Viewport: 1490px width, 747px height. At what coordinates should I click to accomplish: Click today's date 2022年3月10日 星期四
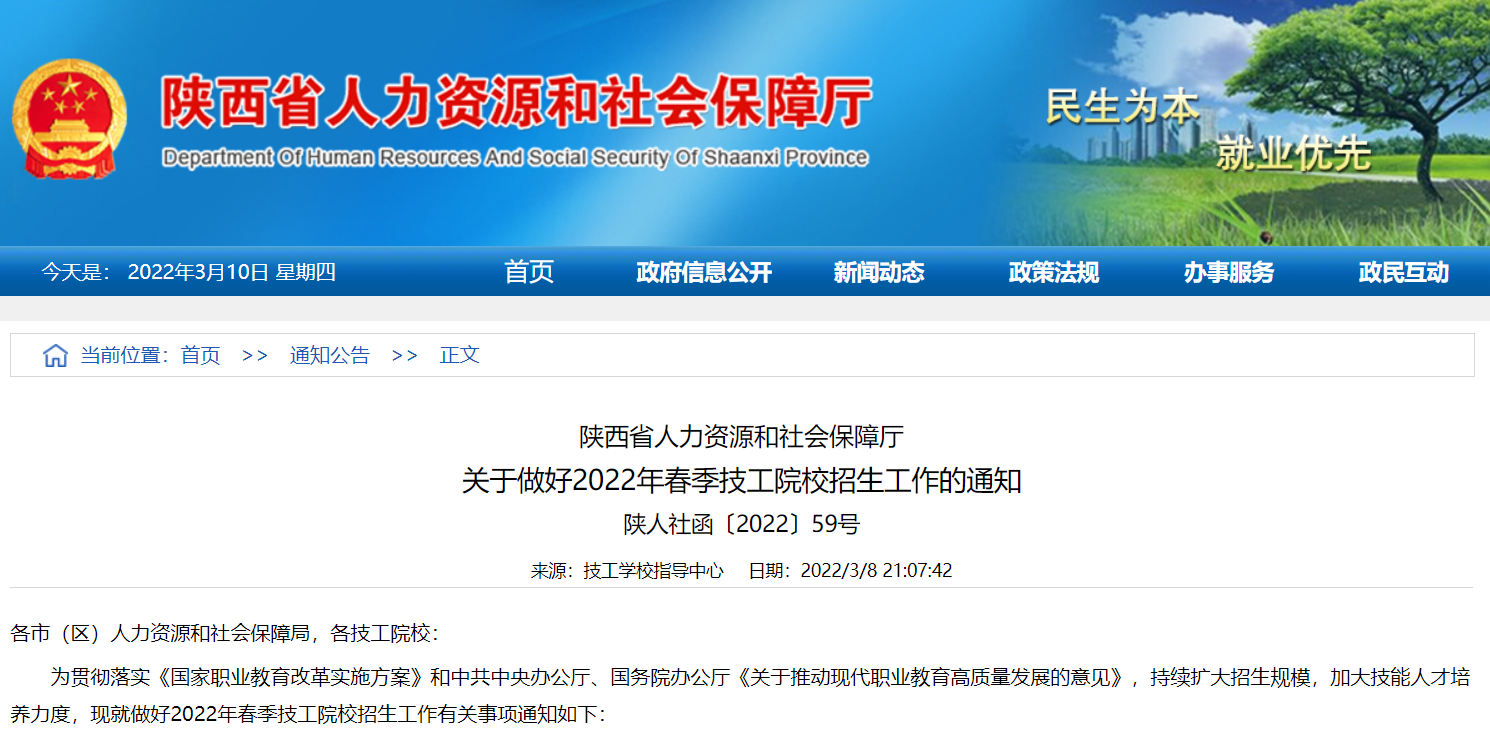(x=232, y=272)
